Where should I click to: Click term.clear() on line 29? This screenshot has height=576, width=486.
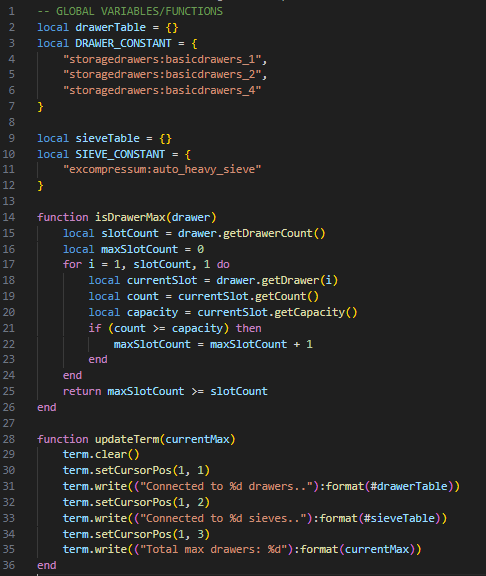point(101,454)
